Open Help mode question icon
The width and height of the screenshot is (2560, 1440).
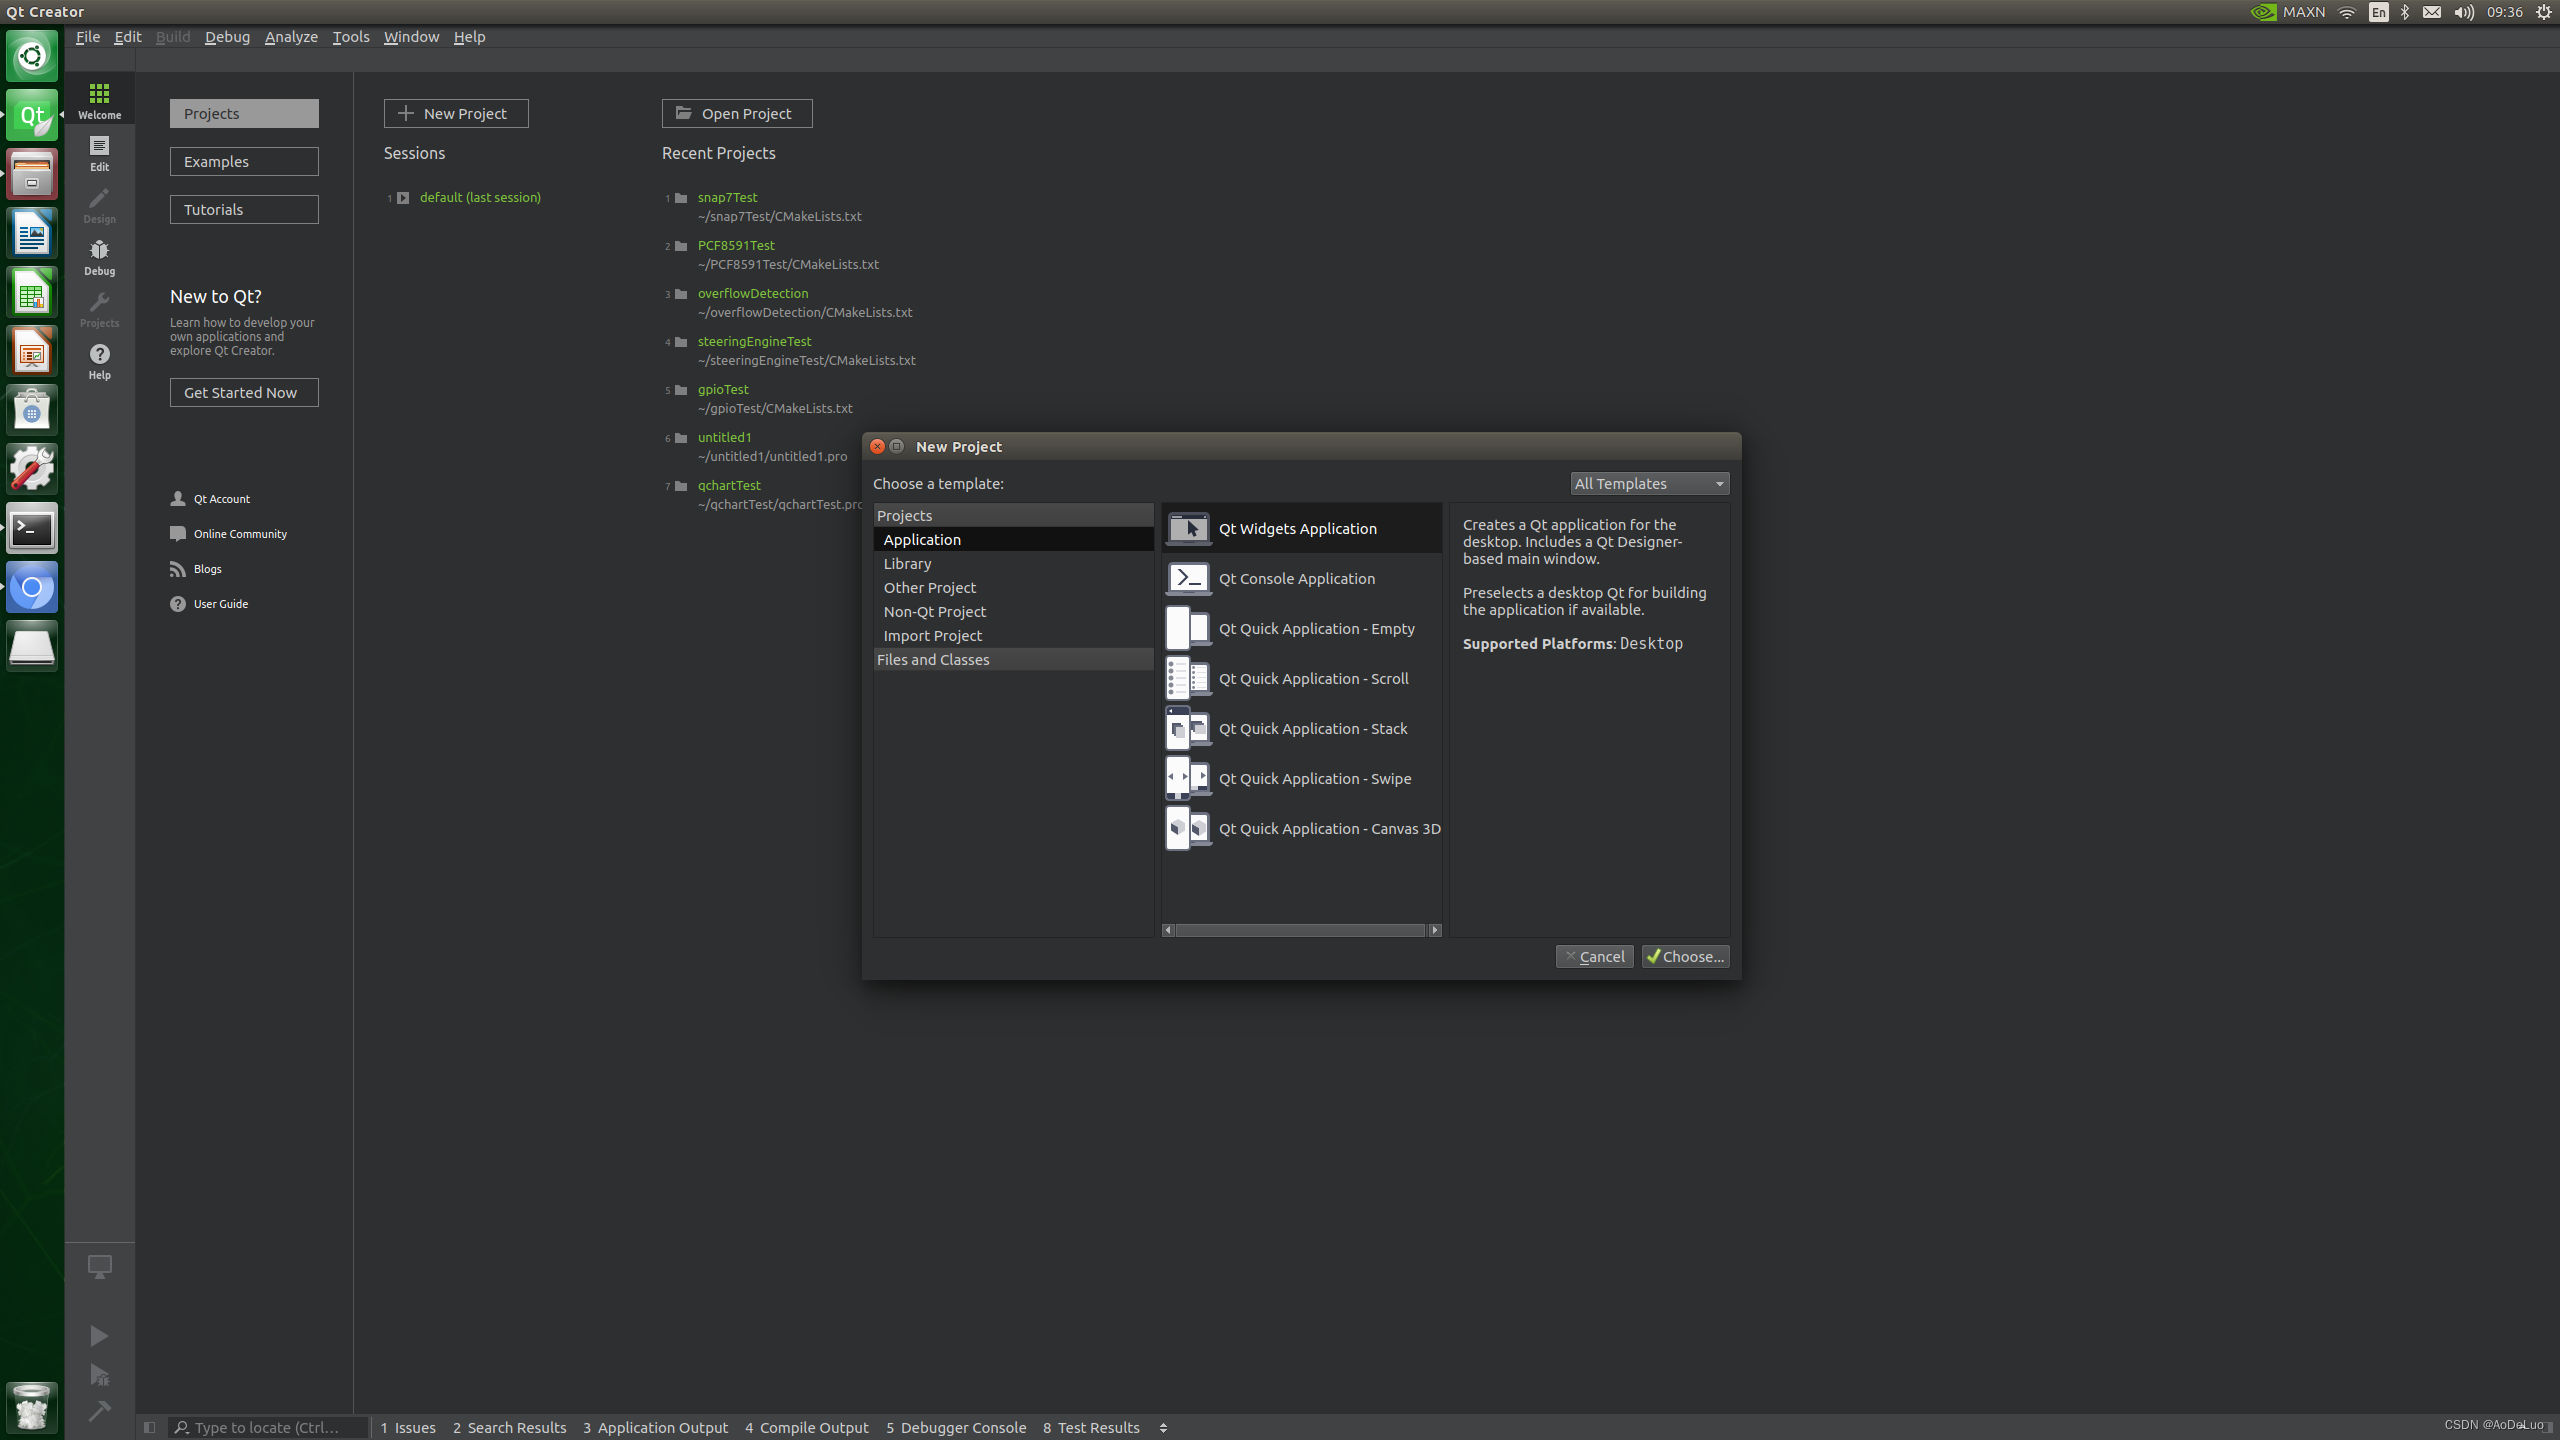coord(99,362)
